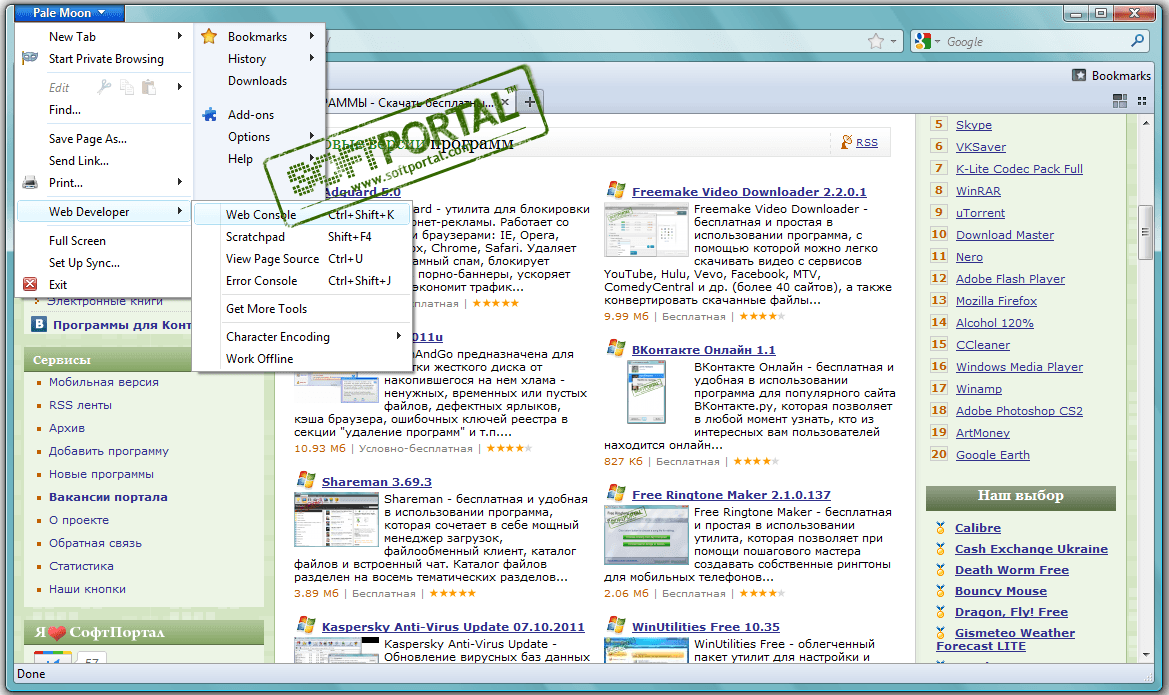Open the Skype link in top list
The image size is (1169, 695).
[x=974, y=125]
